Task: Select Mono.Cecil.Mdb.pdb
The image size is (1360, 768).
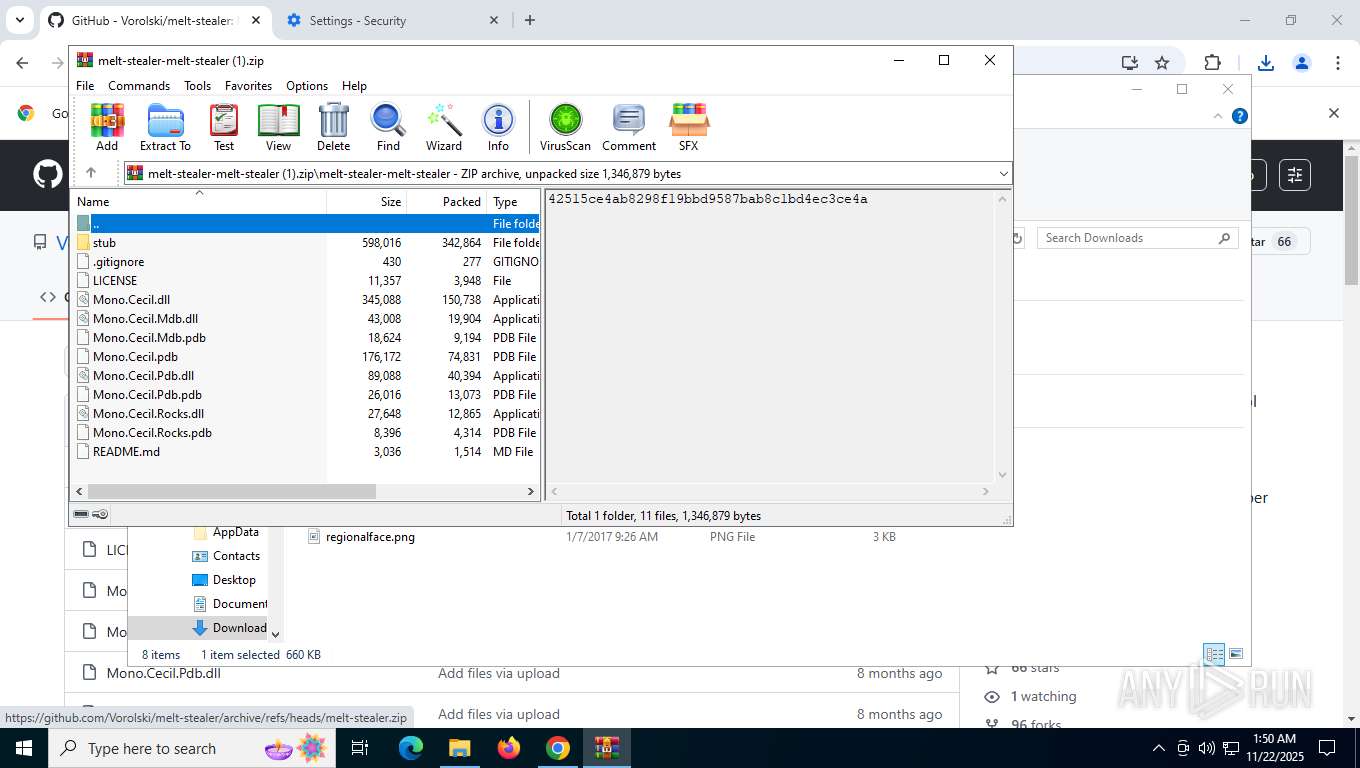Action: pos(307,338)
